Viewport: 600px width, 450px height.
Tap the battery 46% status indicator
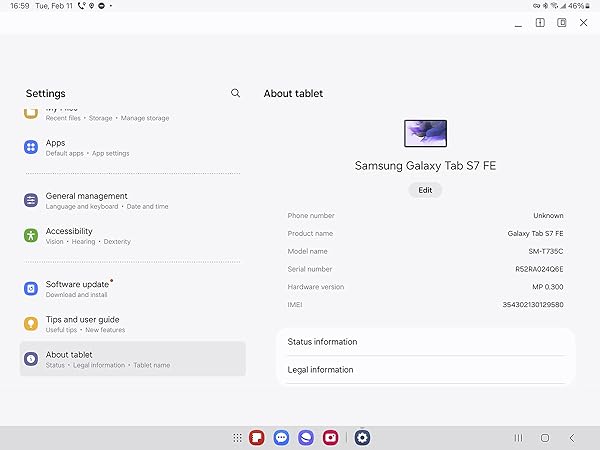coord(579,6)
